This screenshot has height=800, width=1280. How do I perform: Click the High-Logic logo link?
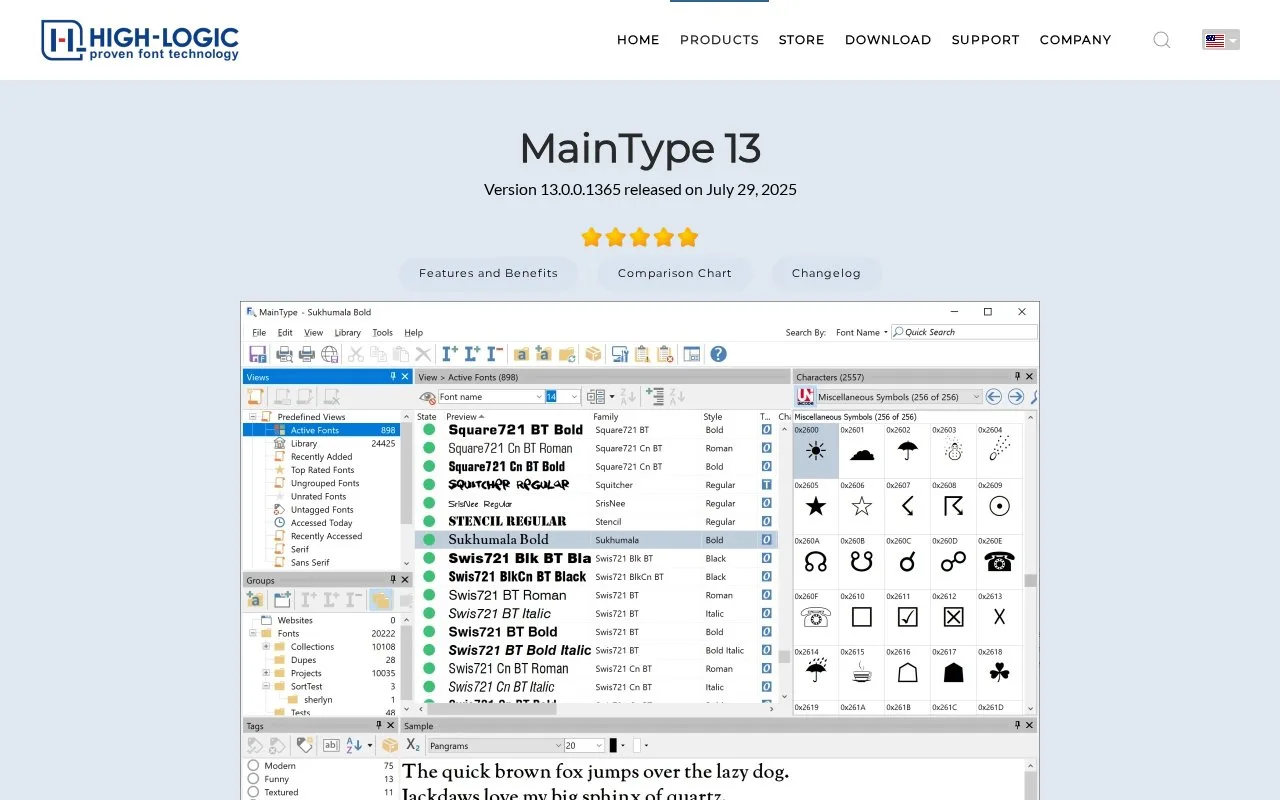pos(140,40)
